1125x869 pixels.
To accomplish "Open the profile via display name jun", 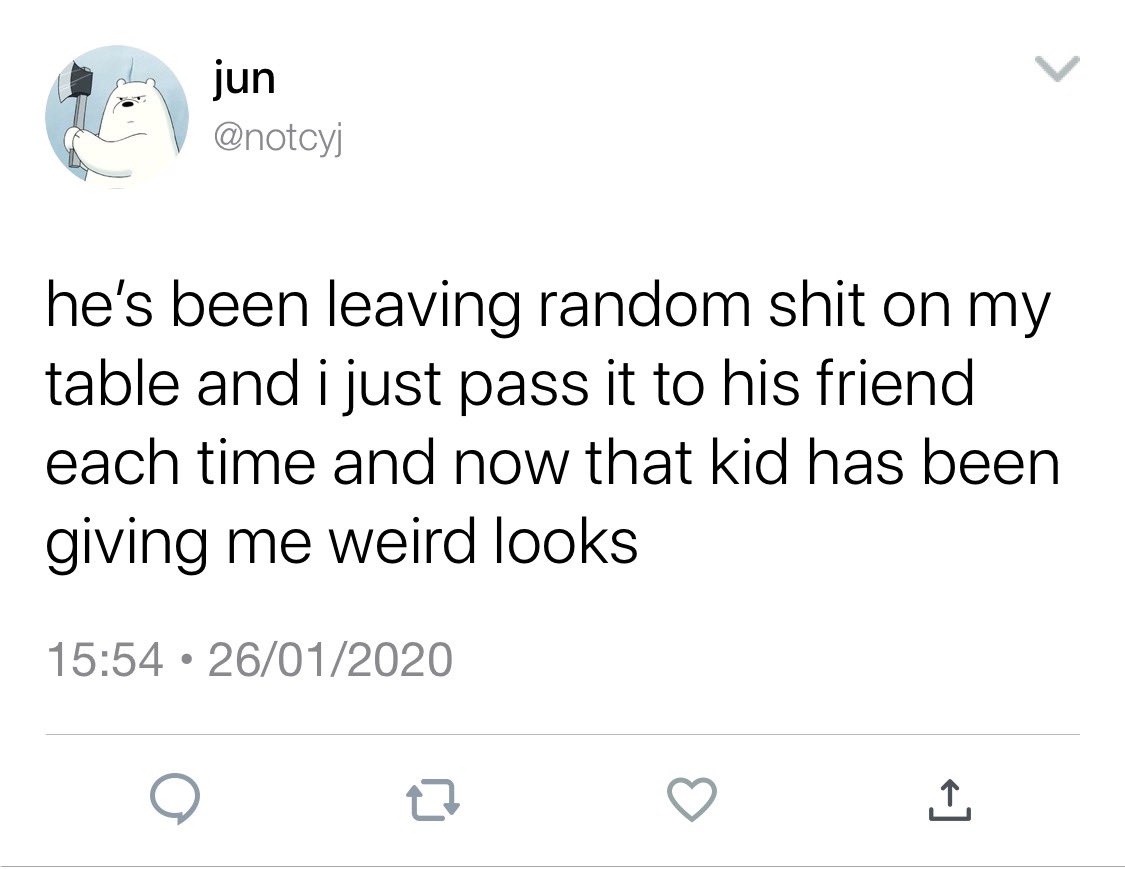I will pyautogui.click(x=244, y=78).
